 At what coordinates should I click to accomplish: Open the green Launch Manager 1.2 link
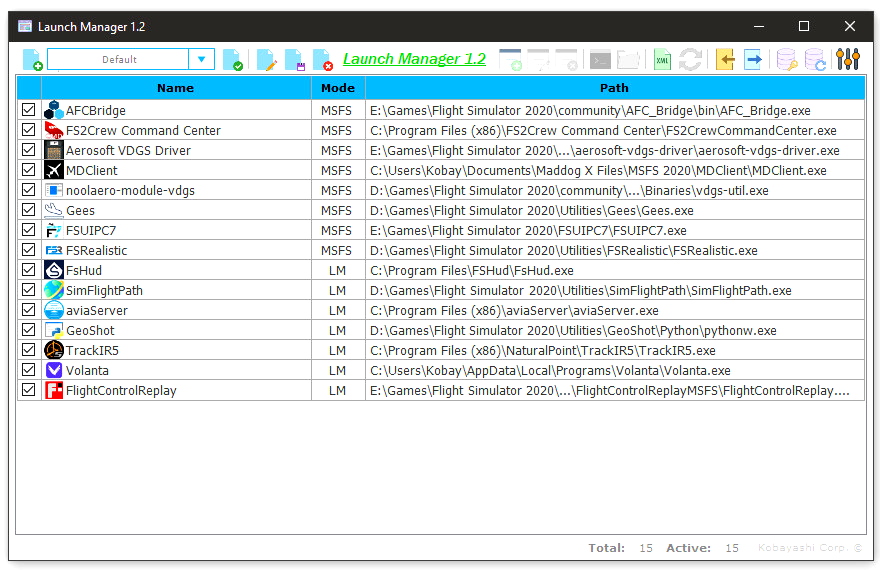[x=414, y=59]
